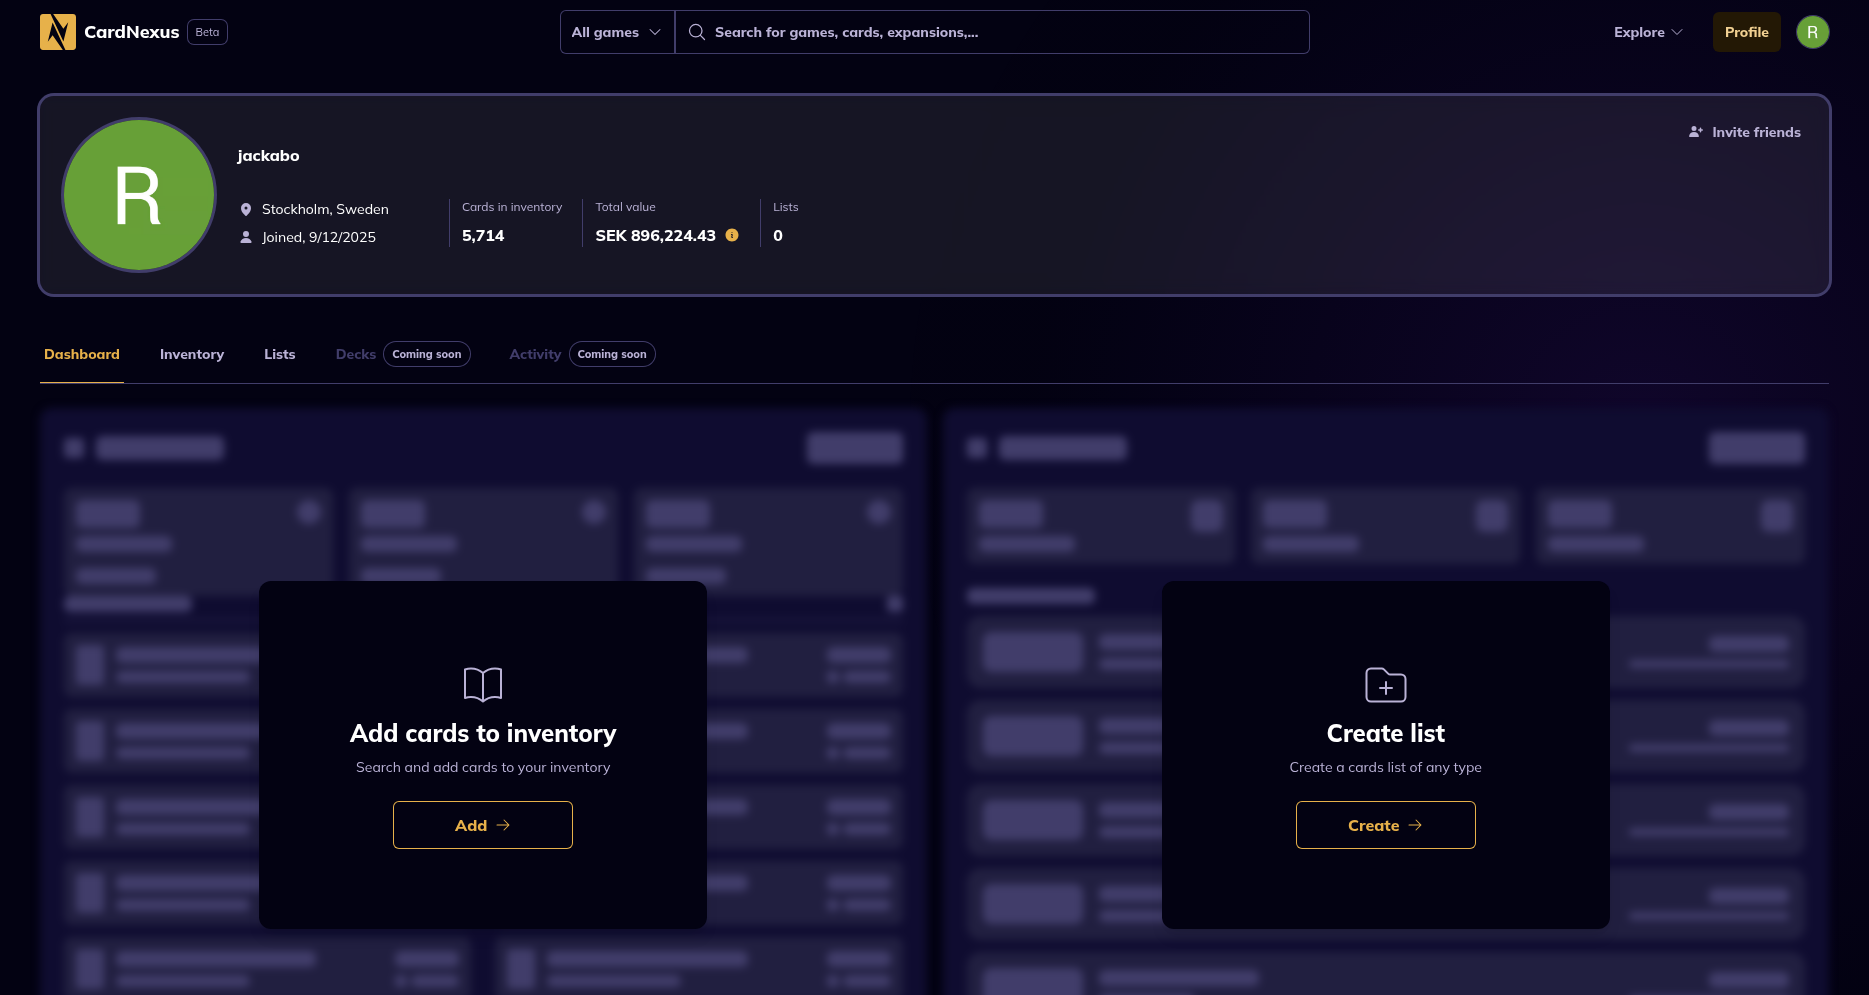The height and width of the screenshot is (995, 1869).
Task: Click the Invite friends link
Action: 1755,132
